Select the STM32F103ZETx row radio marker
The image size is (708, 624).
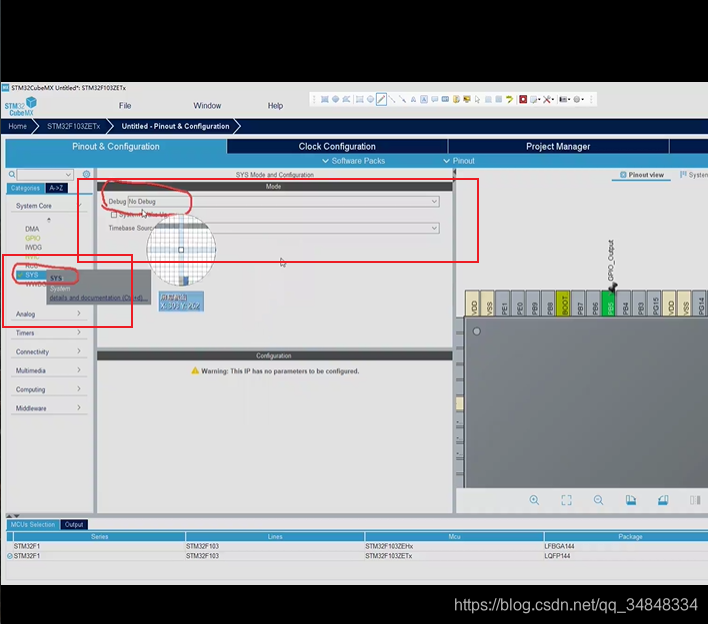(x=9, y=556)
